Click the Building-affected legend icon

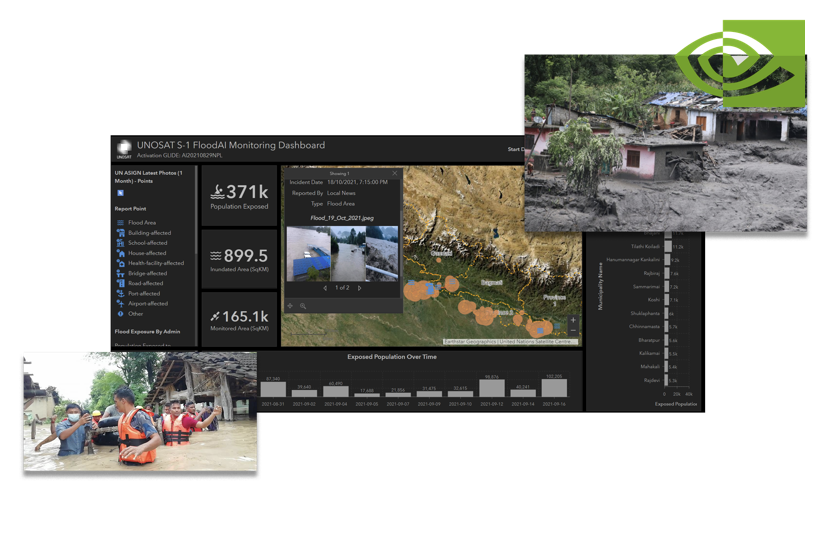[x=121, y=233]
